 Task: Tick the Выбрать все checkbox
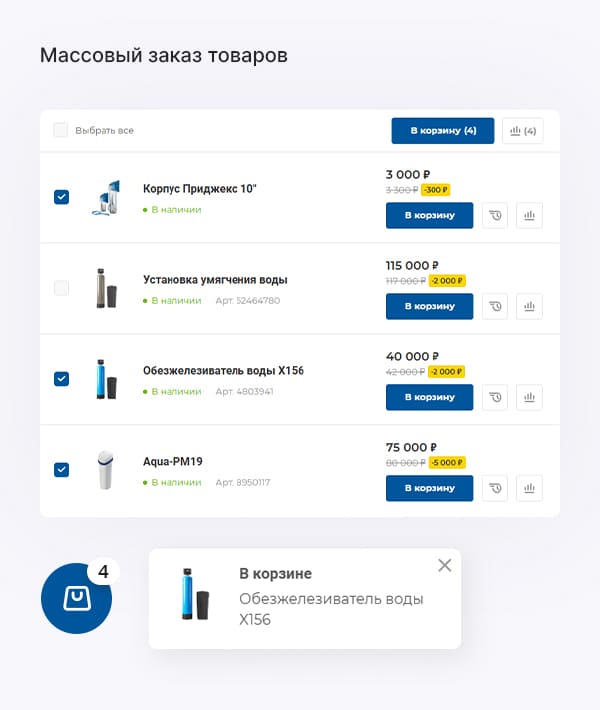click(x=61, y=130)
